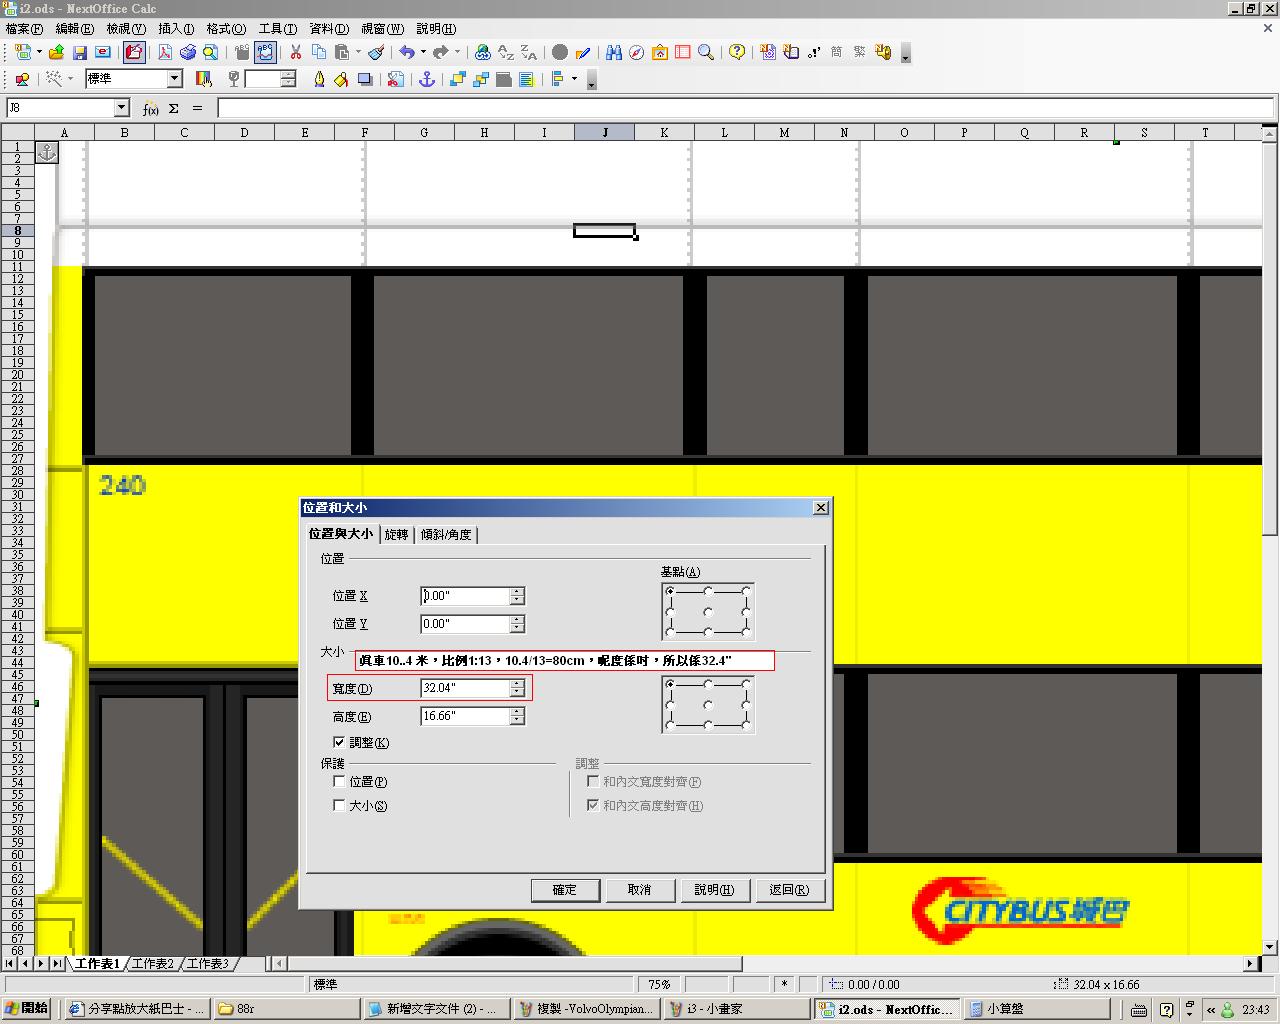Expand the Undo history dropdown arrow
The image size is (1280, 1024).
pyautogui.click(x=423, y=52)
